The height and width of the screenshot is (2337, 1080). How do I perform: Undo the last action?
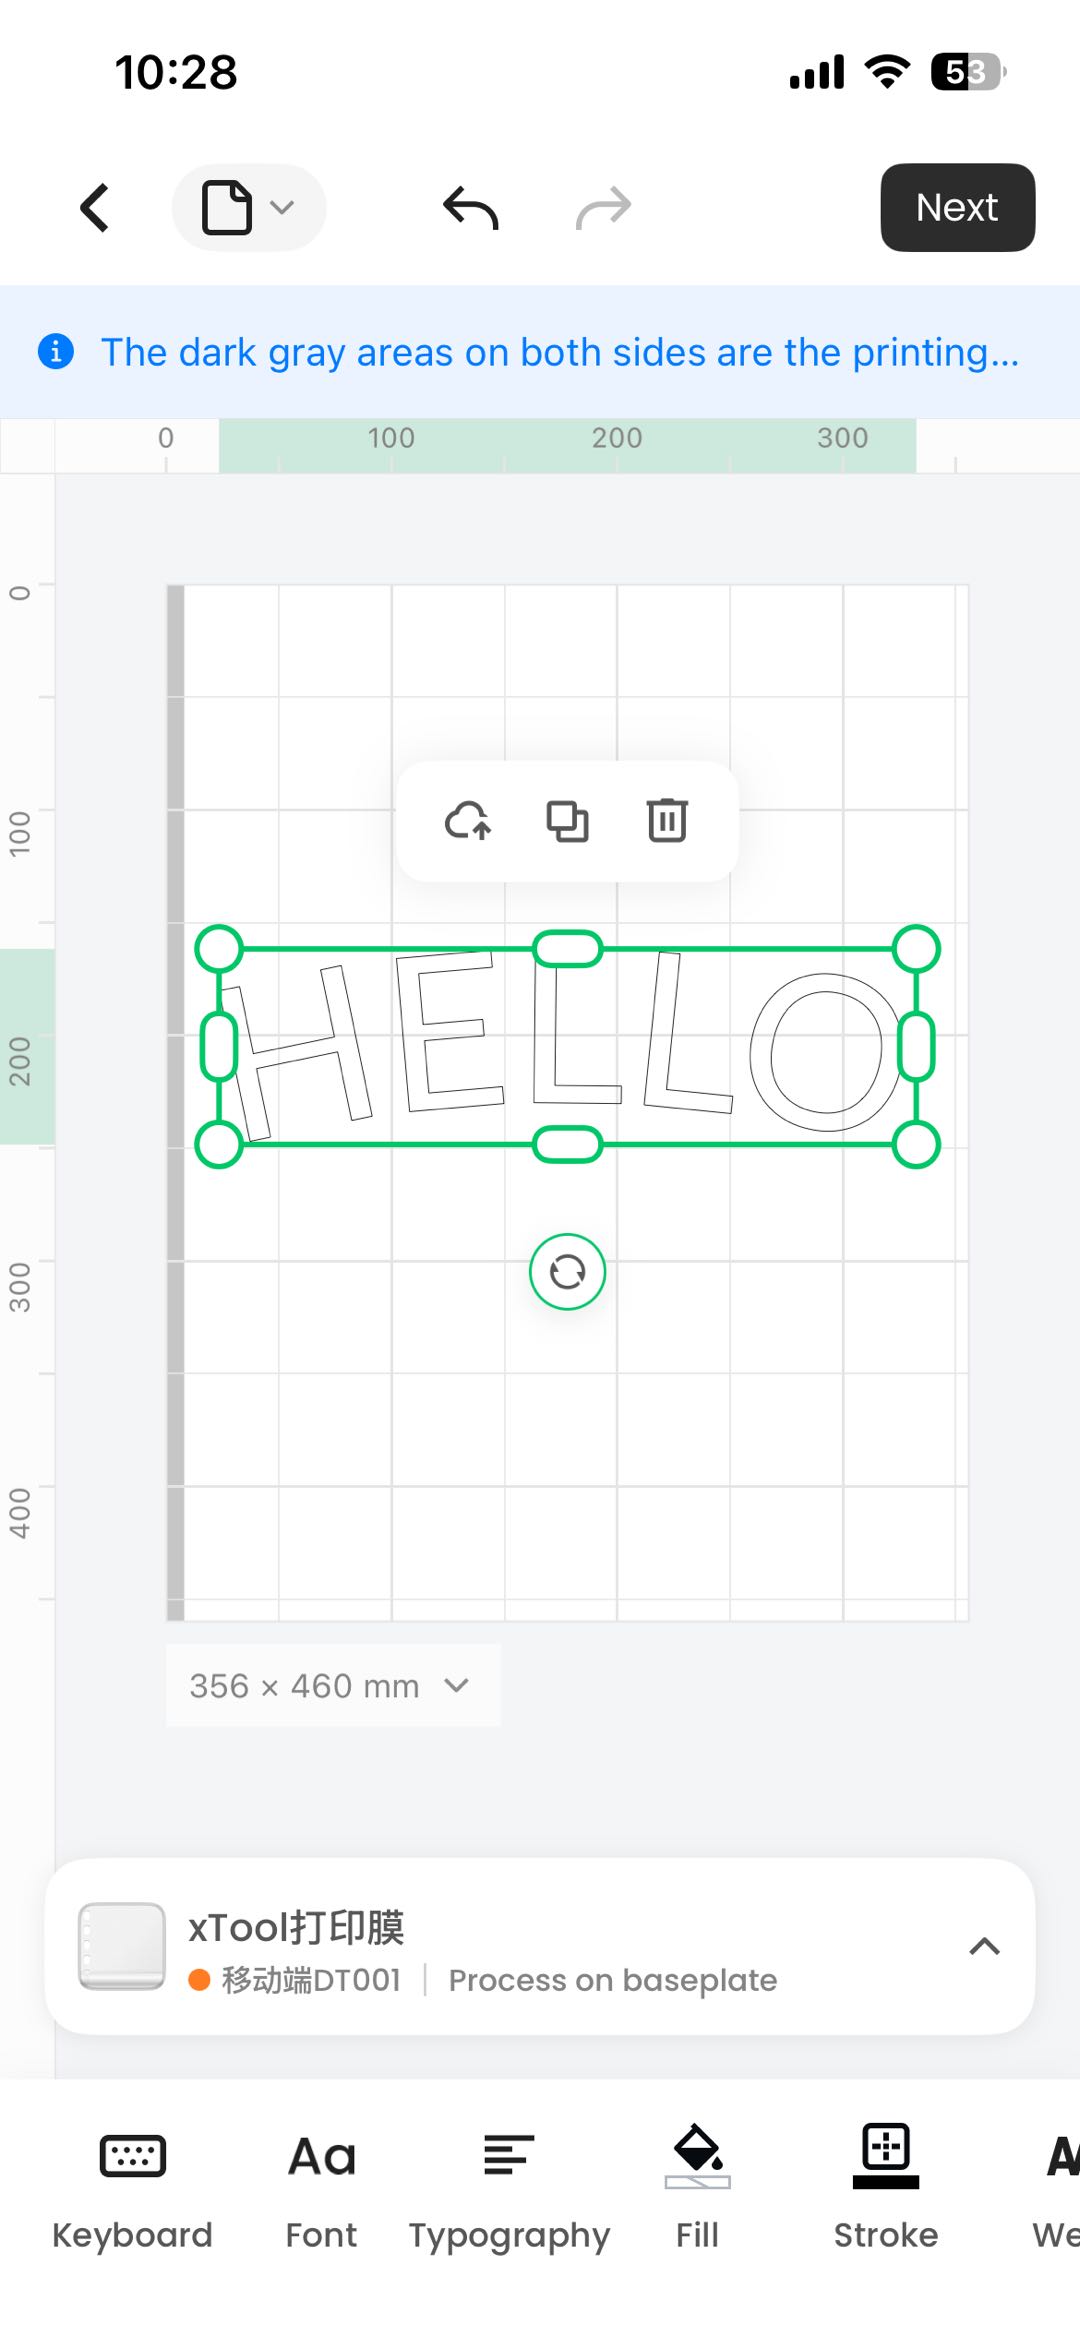coord(471,208)
